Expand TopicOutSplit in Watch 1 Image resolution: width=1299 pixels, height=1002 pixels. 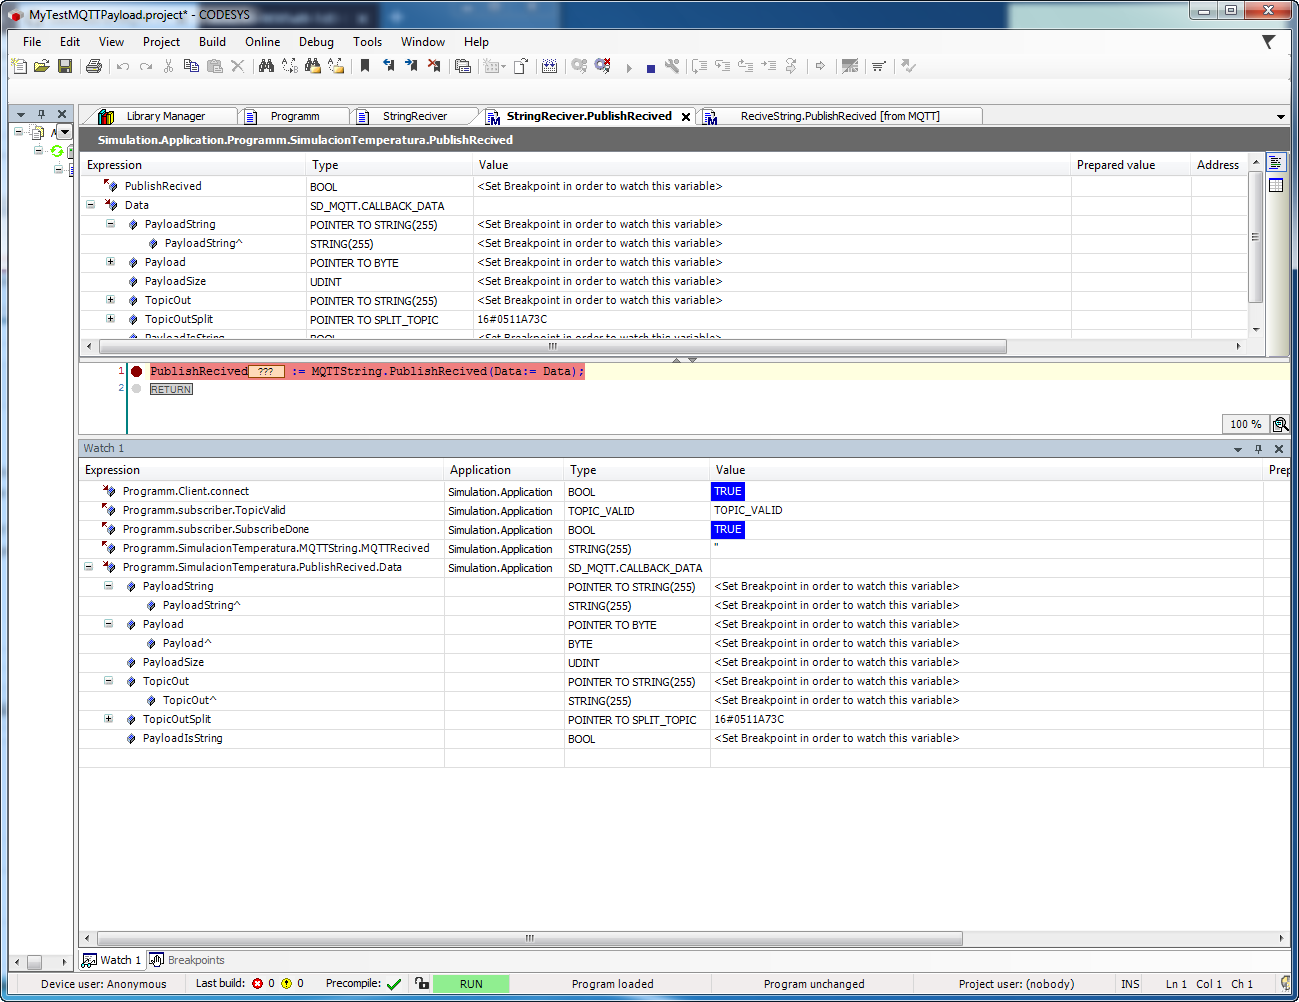coord(108,719)
